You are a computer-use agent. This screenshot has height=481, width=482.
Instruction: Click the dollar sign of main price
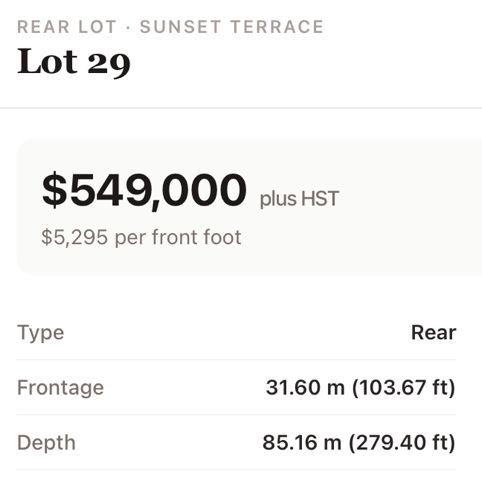pos(55,190)
